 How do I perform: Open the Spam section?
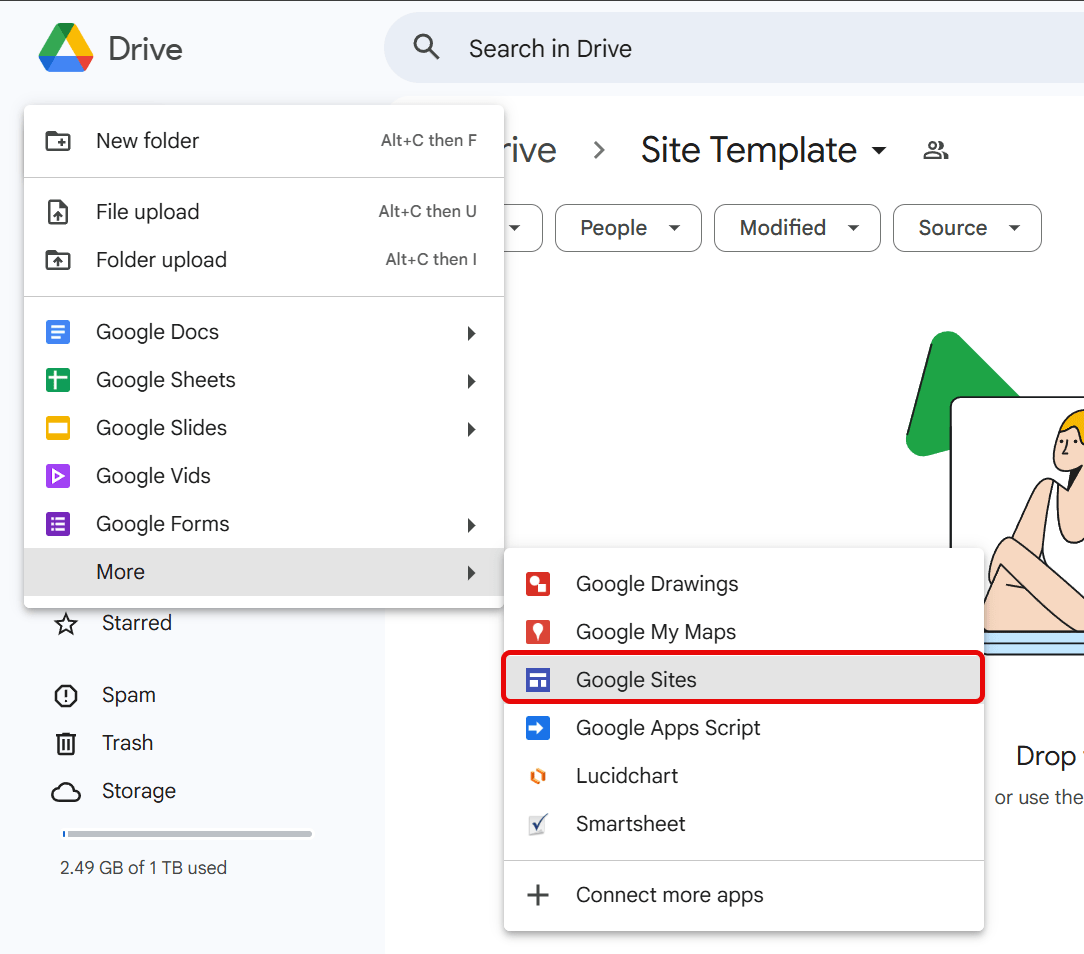[129, 695]
